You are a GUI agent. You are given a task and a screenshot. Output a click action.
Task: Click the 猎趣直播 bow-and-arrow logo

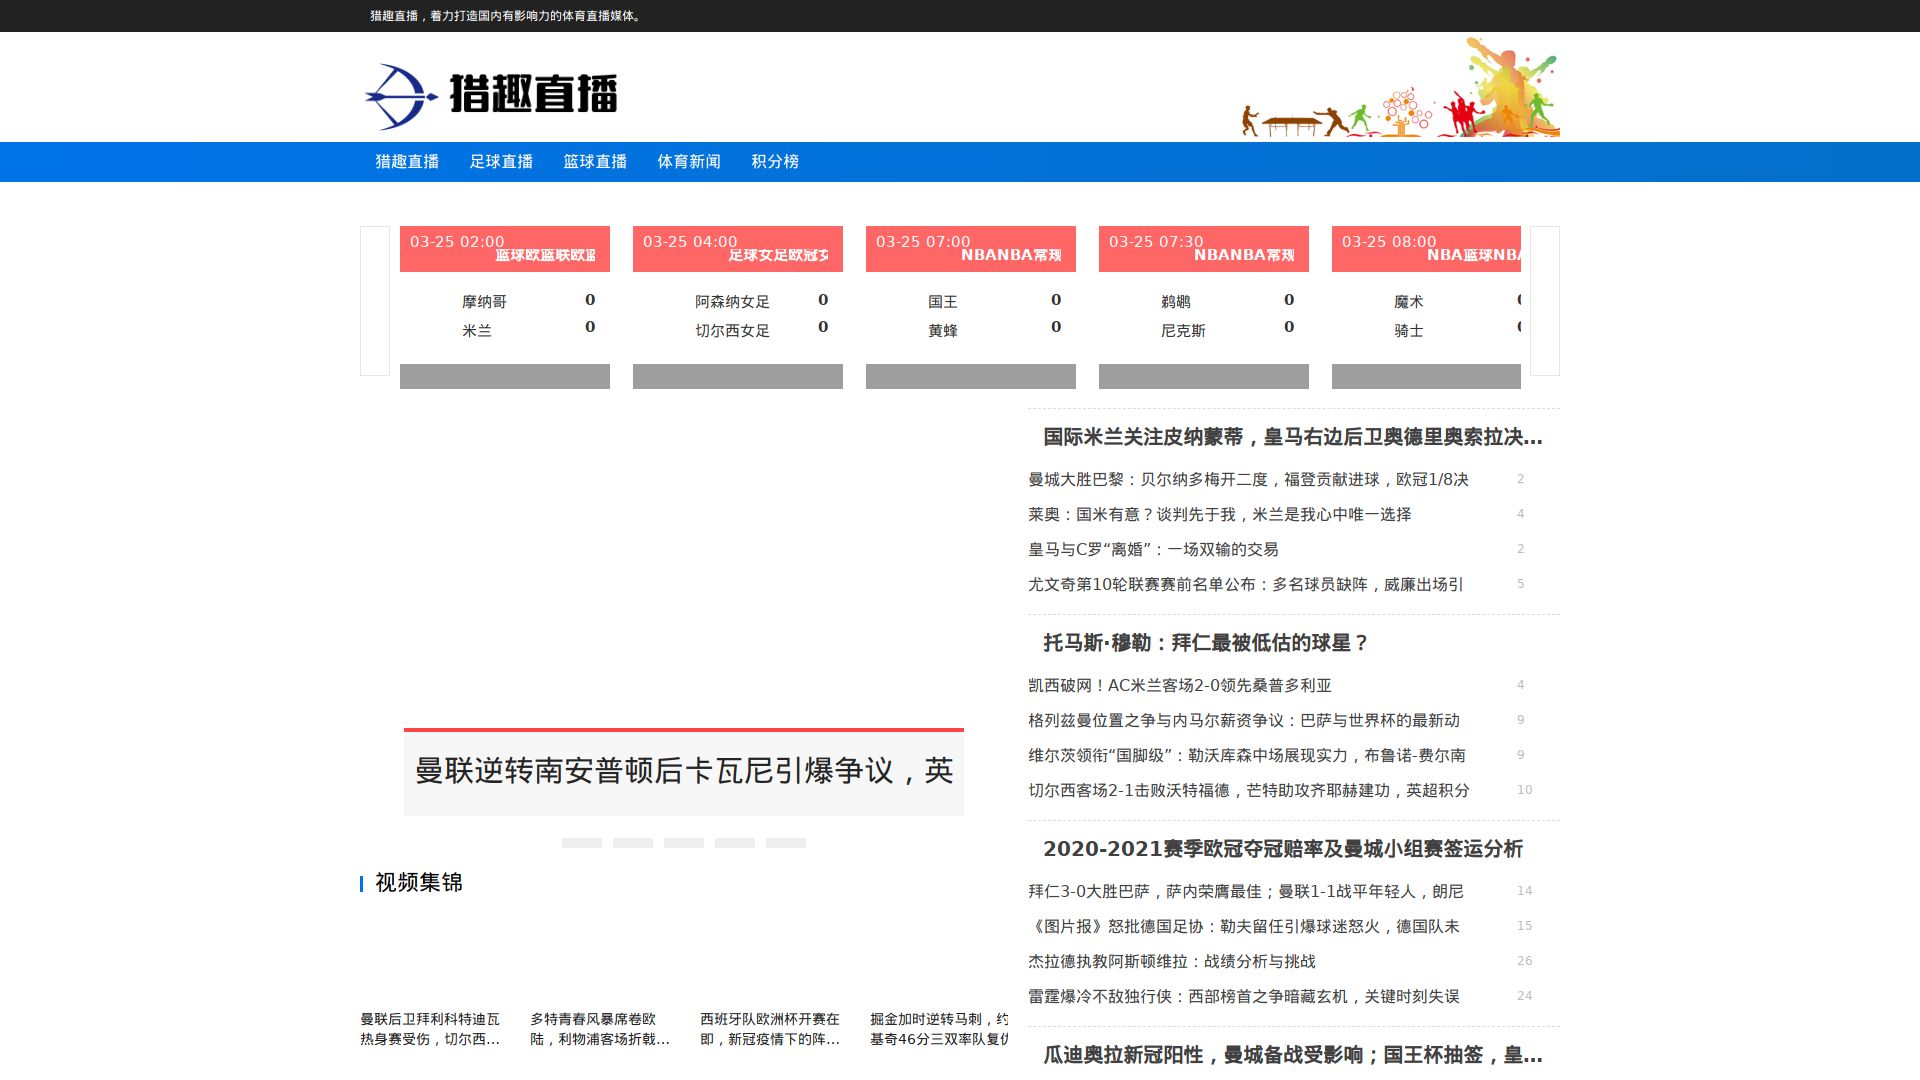tap(491, 95)
